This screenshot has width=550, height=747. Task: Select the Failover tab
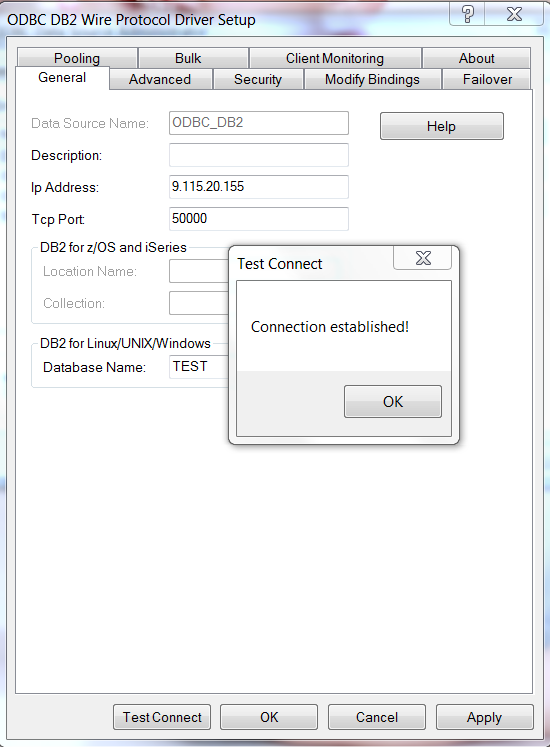487,79
